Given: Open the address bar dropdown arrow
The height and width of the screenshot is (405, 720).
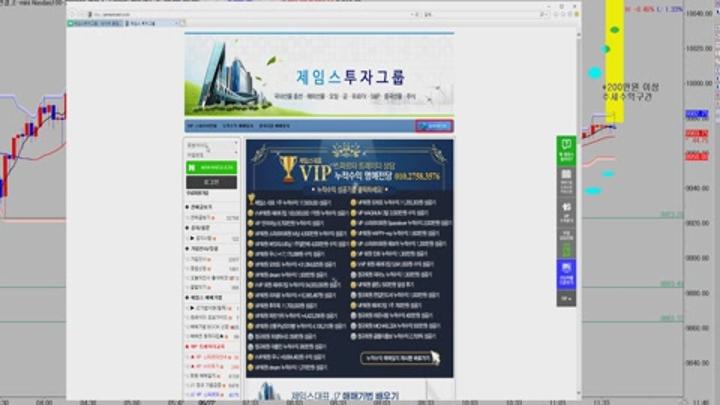Looking at the screenshot, I should pyautogui.click(x=411, y=15).
